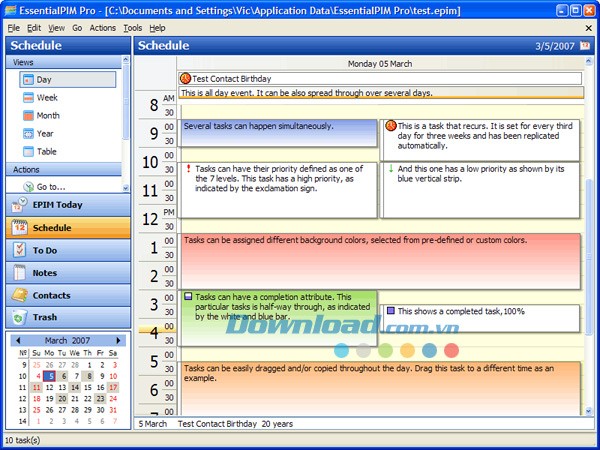This screenshot has width=600, height=450.
Task: Open the Actions menu
Action: 102,28
